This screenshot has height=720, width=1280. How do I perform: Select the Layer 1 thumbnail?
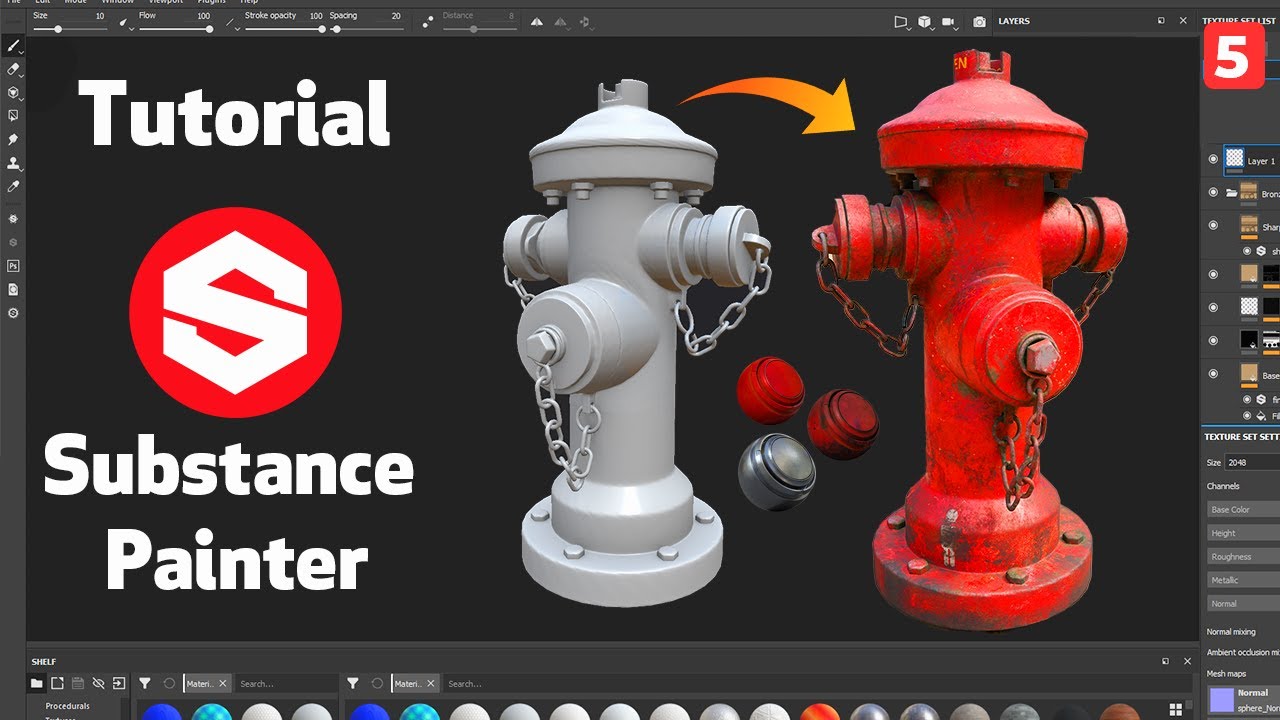(x=1235, y=158)
